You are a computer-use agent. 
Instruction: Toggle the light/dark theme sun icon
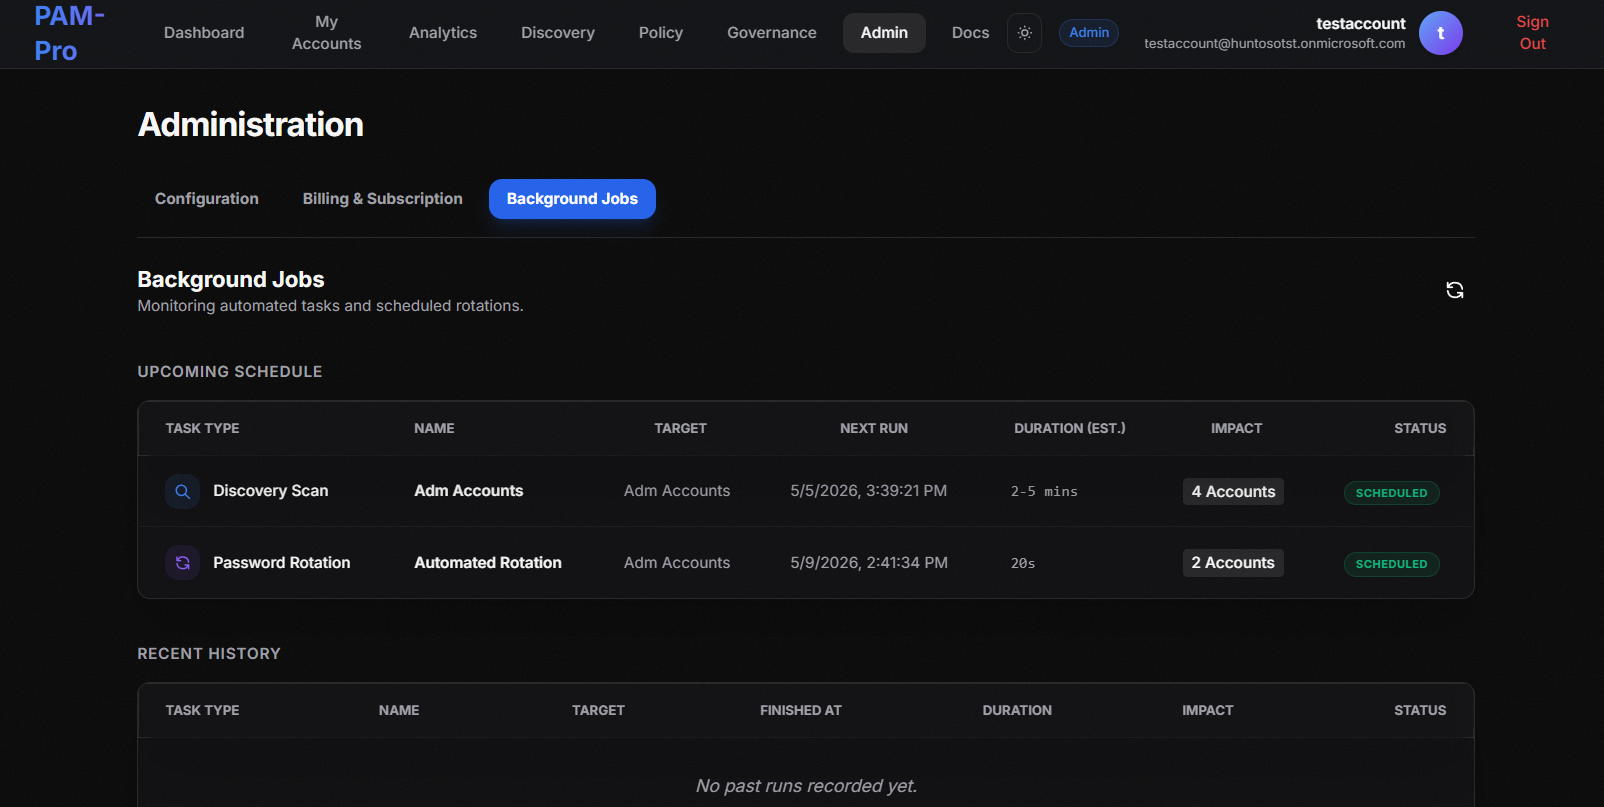(x=1025, y=33)
